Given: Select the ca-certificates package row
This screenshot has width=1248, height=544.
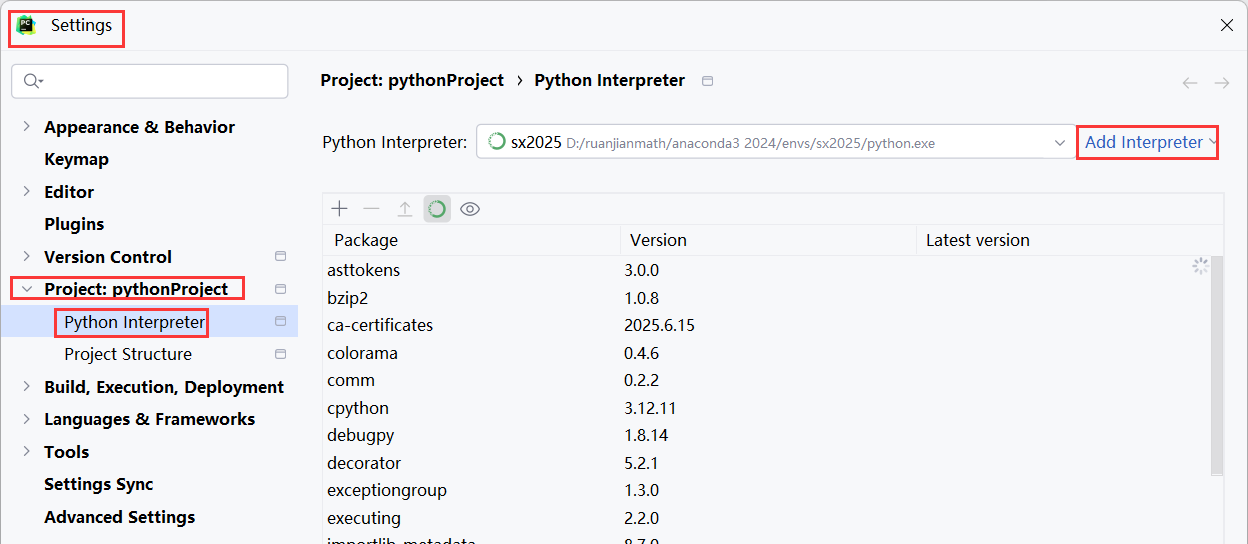Looking at the screenshot, I should point(766,325).
